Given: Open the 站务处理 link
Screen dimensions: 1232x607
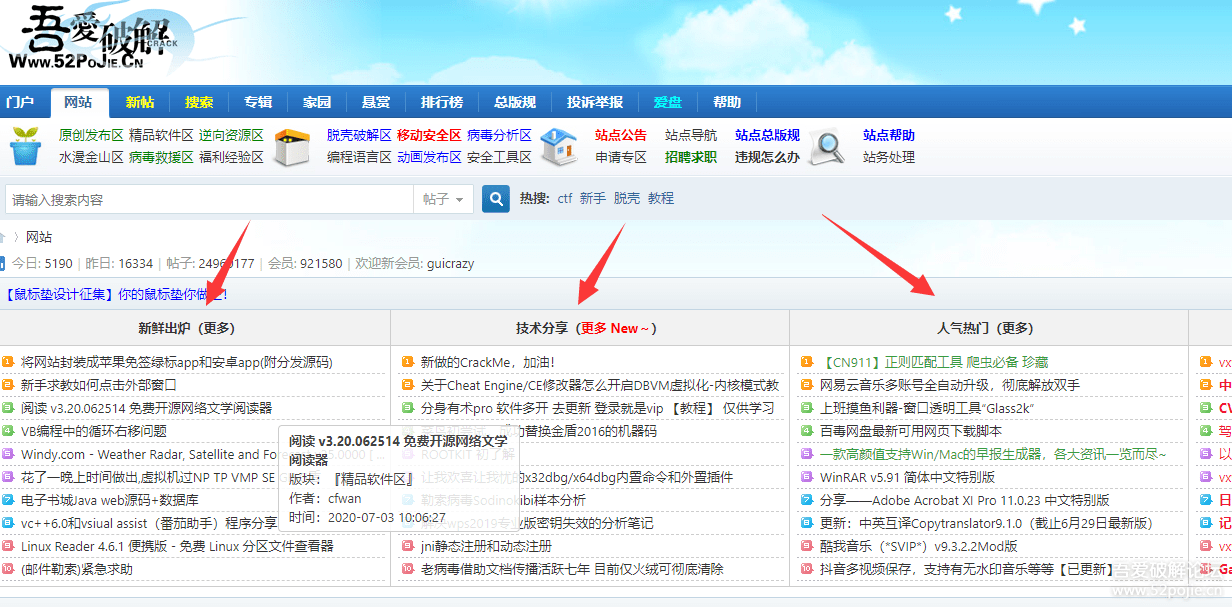Looking at the screenshot, I should pos(889,157).
